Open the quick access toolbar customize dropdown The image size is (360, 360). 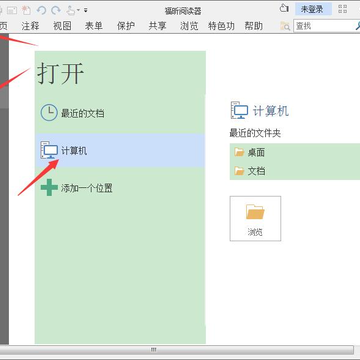coord(85,10)
